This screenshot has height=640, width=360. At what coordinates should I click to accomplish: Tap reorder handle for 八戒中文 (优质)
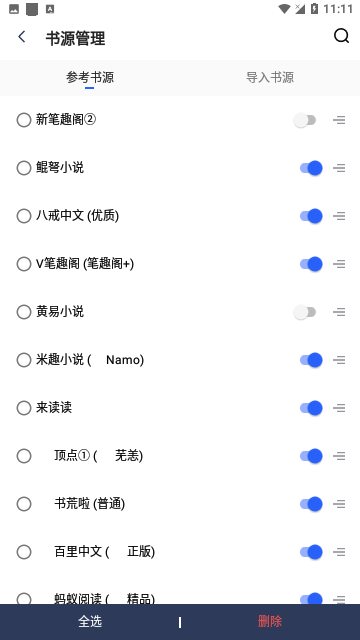coord(339,216)
